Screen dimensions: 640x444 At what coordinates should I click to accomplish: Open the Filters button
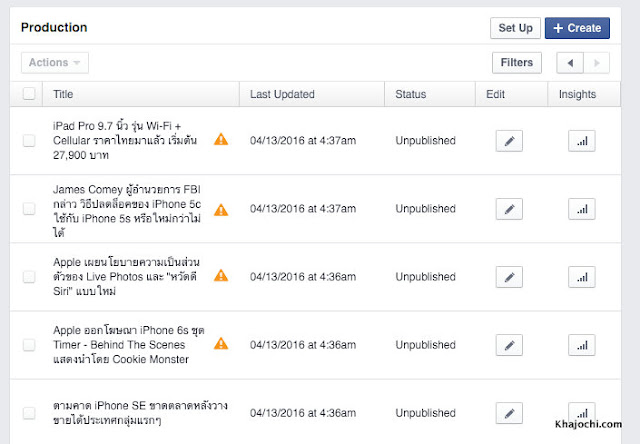(x=517, y=63)
